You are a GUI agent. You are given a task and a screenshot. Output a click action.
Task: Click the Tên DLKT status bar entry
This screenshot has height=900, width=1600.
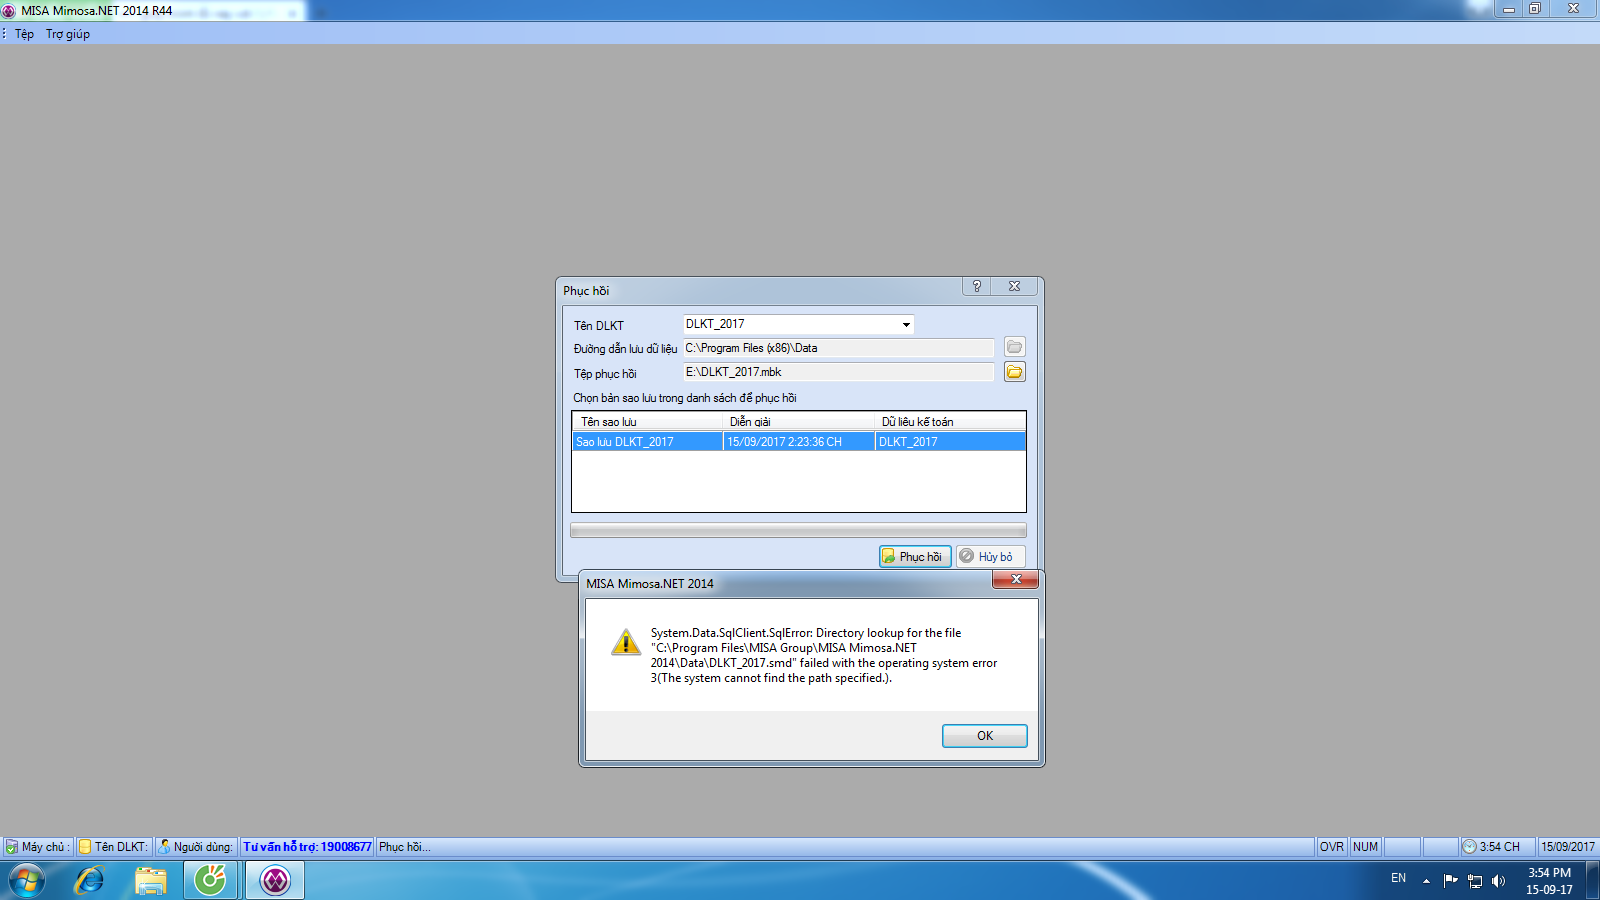(x=114, y=847)
